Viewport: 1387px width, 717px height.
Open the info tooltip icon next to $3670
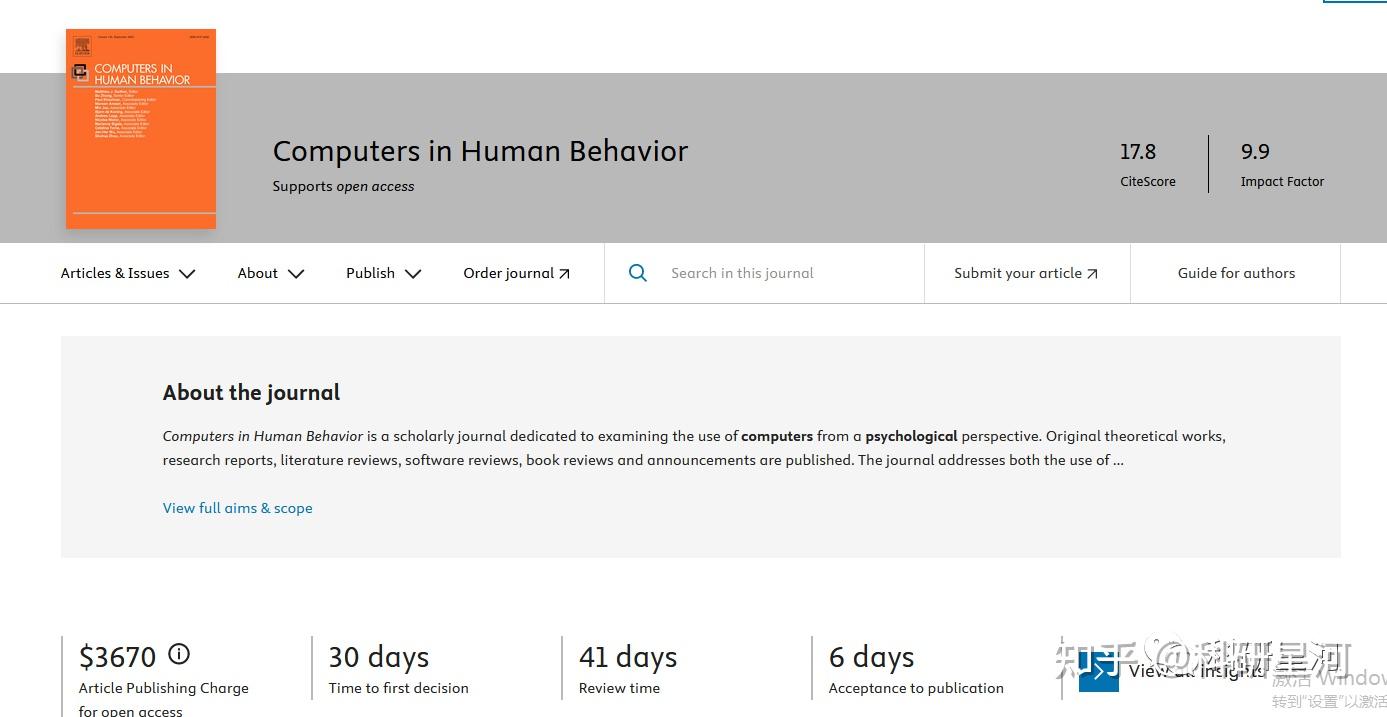click(x=178, y=654)
